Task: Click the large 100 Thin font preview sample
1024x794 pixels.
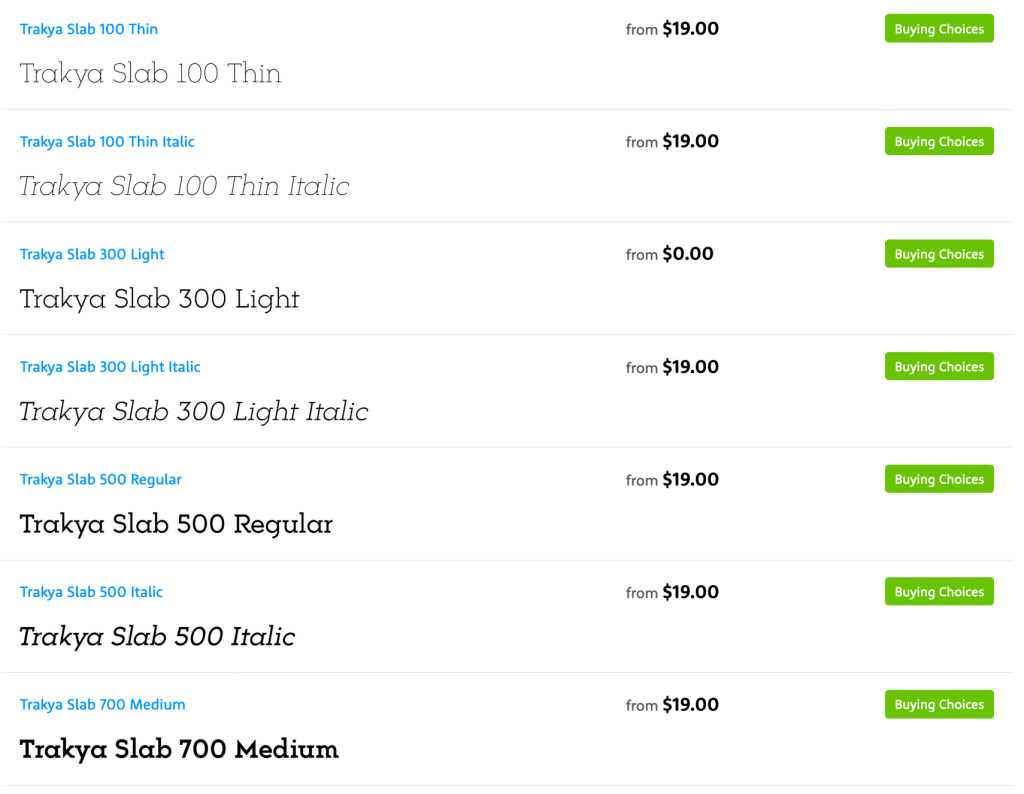Action: coord(150,74)
